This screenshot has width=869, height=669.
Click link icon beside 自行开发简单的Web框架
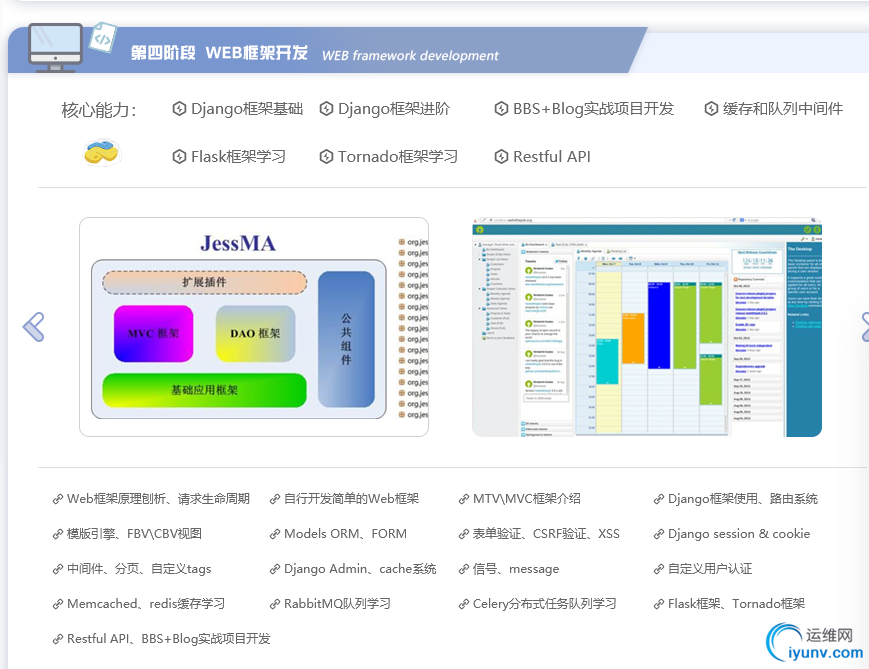point(274,499)
